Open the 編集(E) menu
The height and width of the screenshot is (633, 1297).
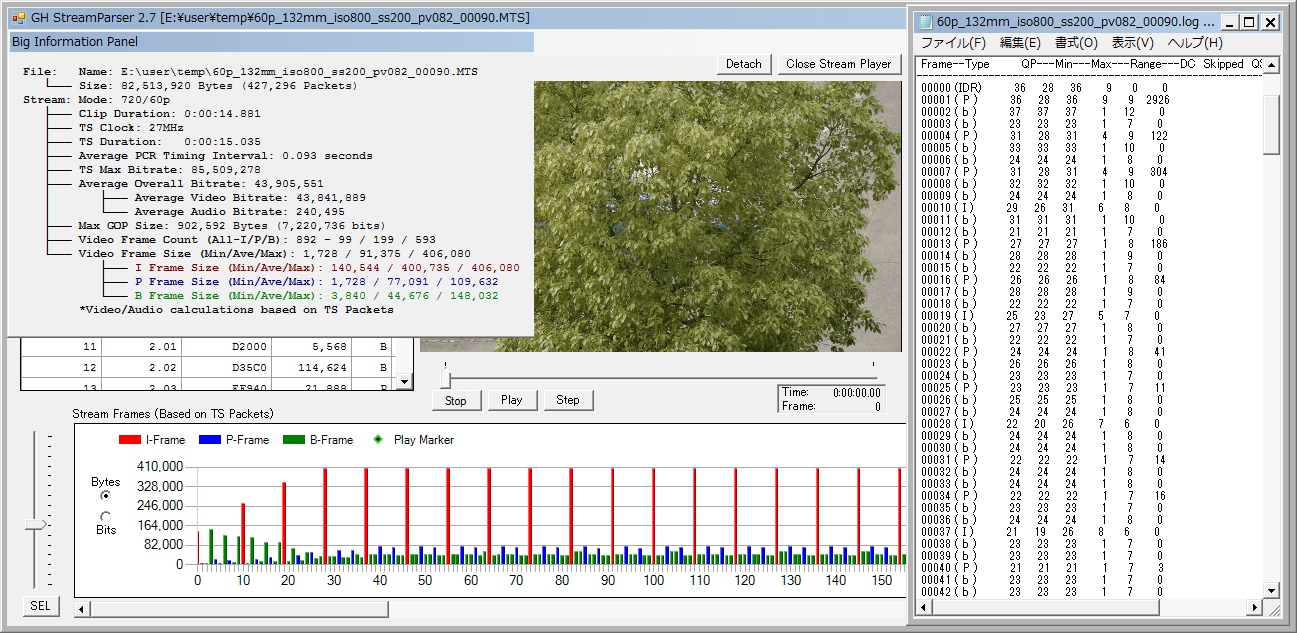1020,43
